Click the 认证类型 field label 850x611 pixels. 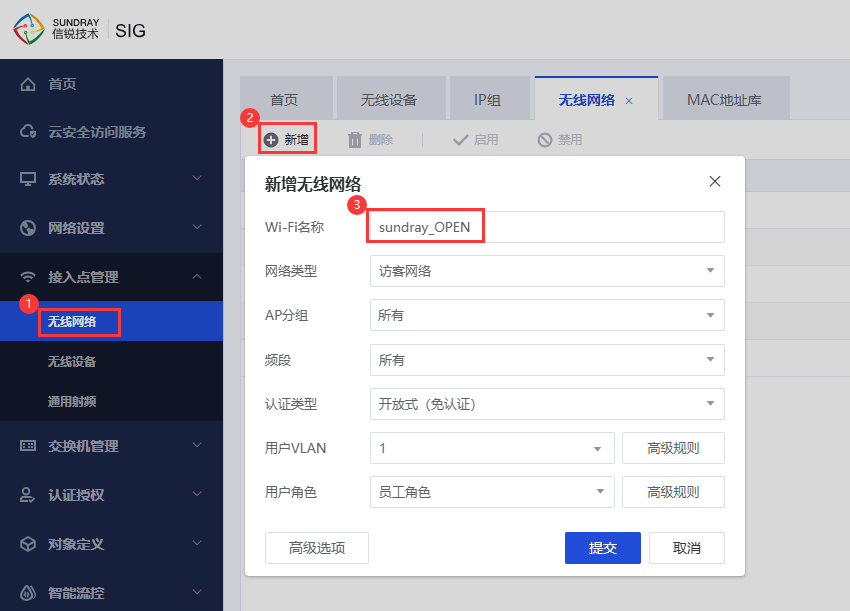[291, 404]
